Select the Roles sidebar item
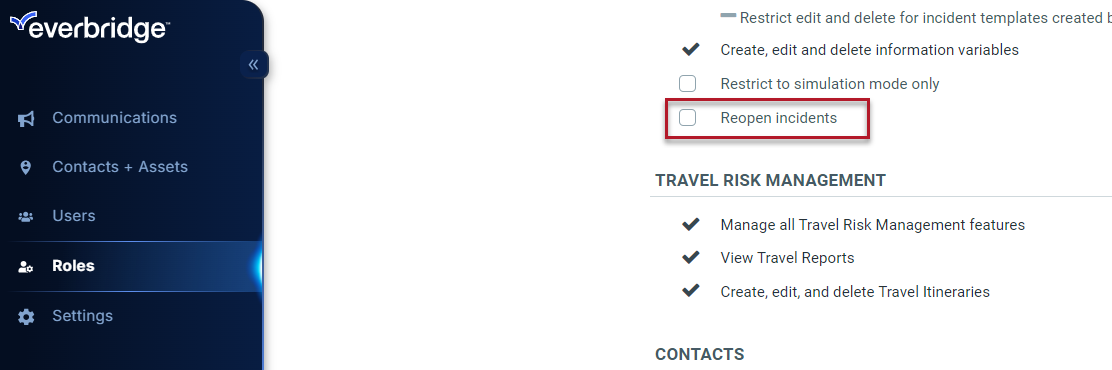This screenshot has height=370, width=1112. tap(131, 267)
